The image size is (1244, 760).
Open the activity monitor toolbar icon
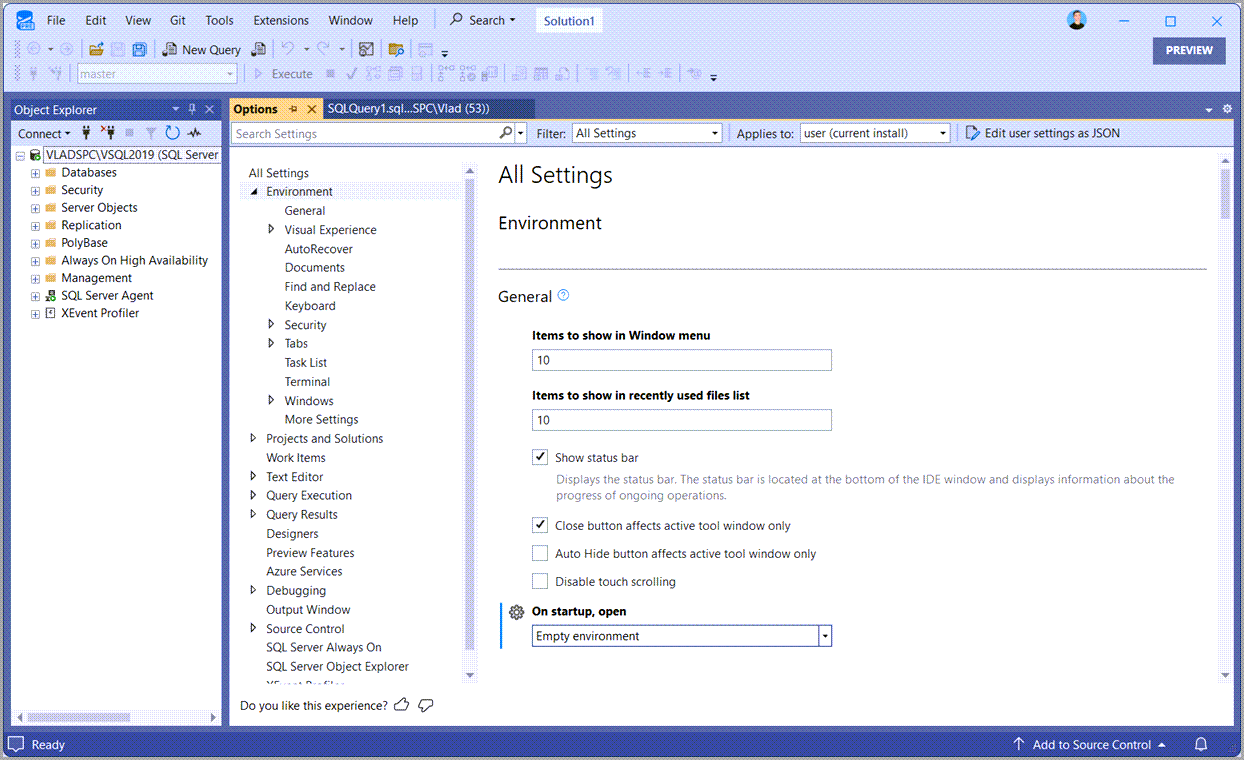366,49
